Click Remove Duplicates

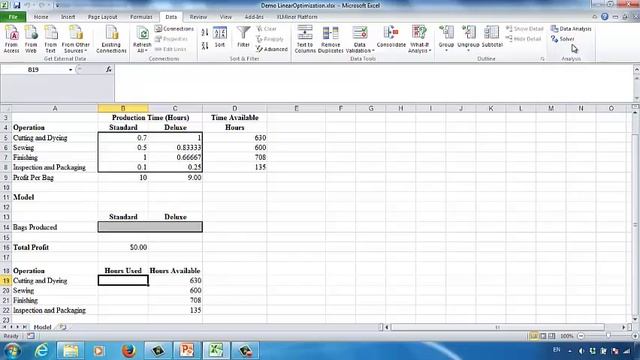(330, 39)
